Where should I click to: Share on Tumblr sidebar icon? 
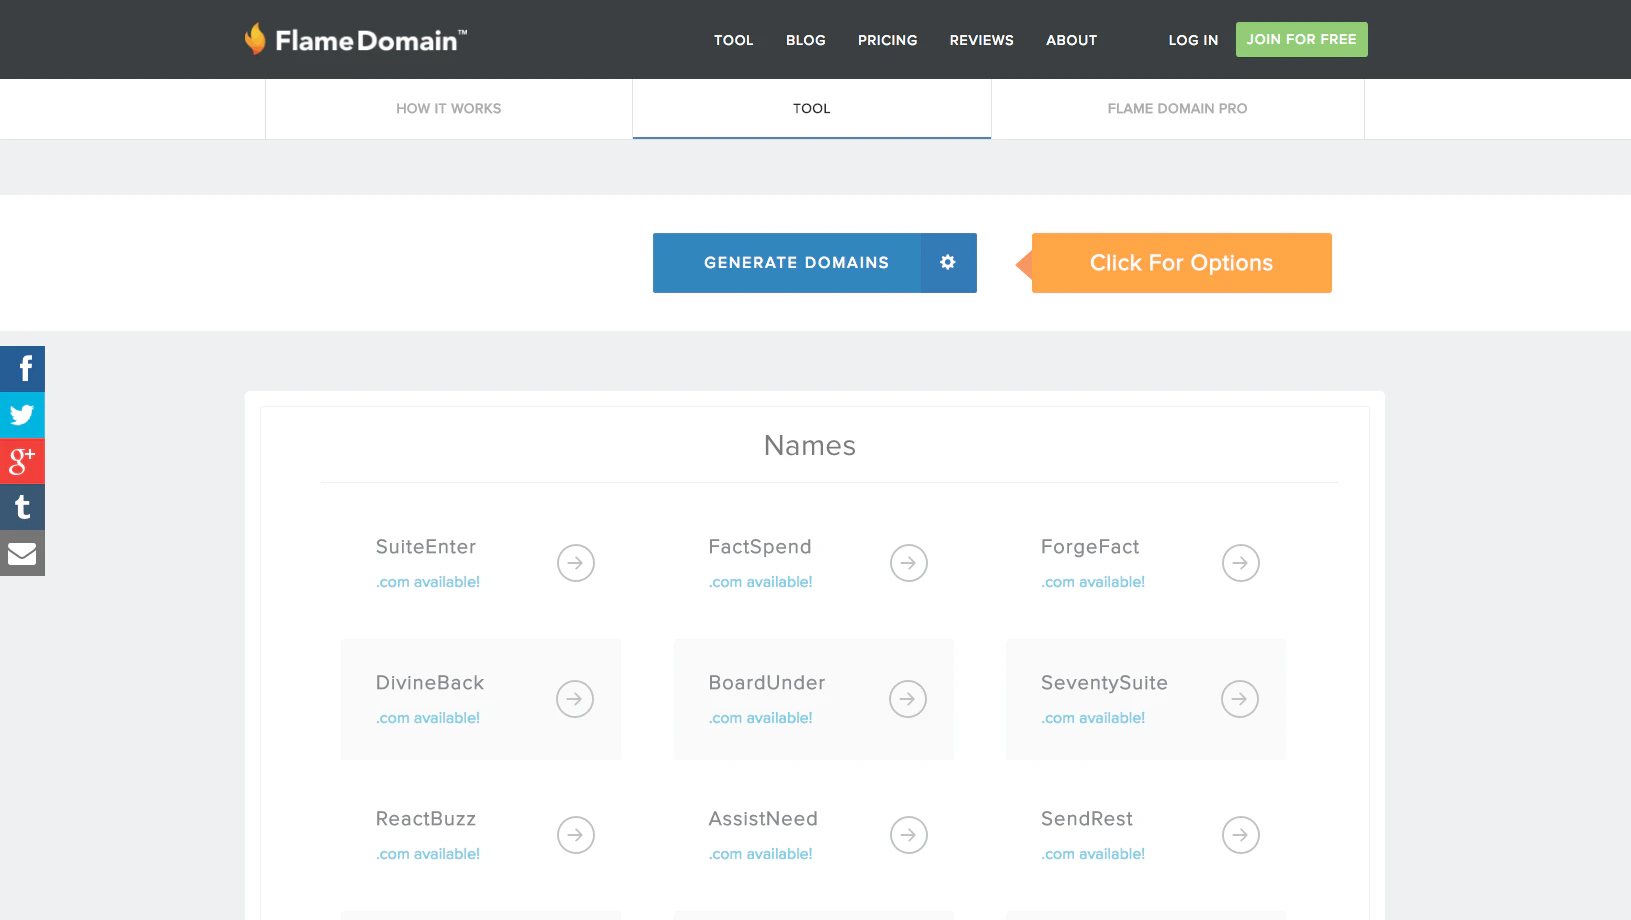coord(22,507)
